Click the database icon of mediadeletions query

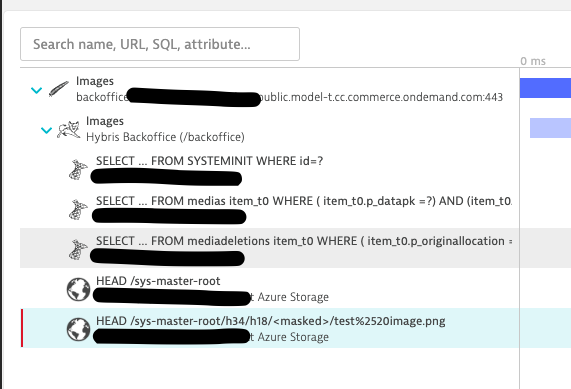[78, 250]
